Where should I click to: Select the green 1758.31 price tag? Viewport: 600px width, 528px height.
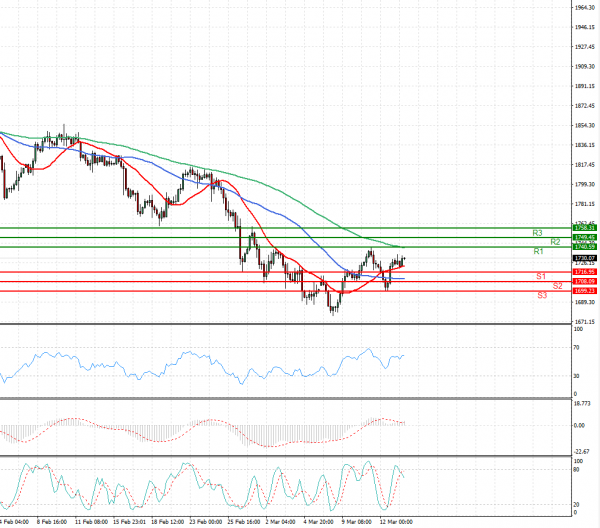pos(585,228)
